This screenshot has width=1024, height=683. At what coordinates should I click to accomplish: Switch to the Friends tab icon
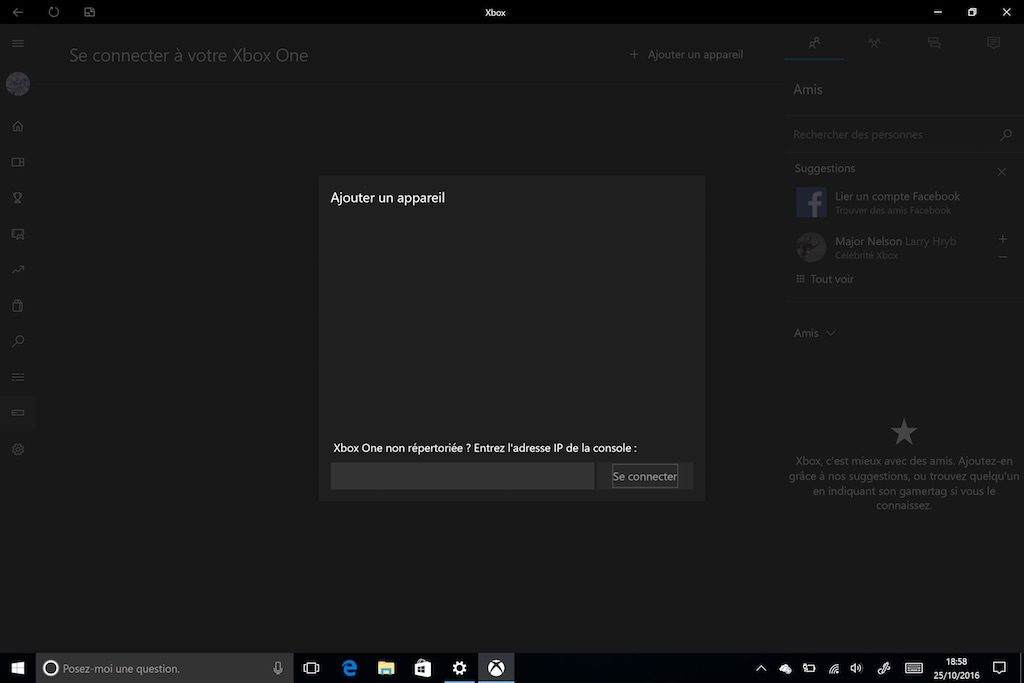(814, 43)
